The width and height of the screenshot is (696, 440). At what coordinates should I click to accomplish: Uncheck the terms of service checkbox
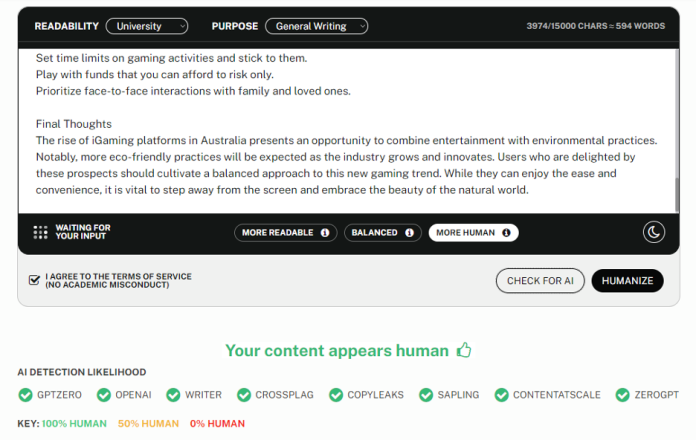[34, 280]
